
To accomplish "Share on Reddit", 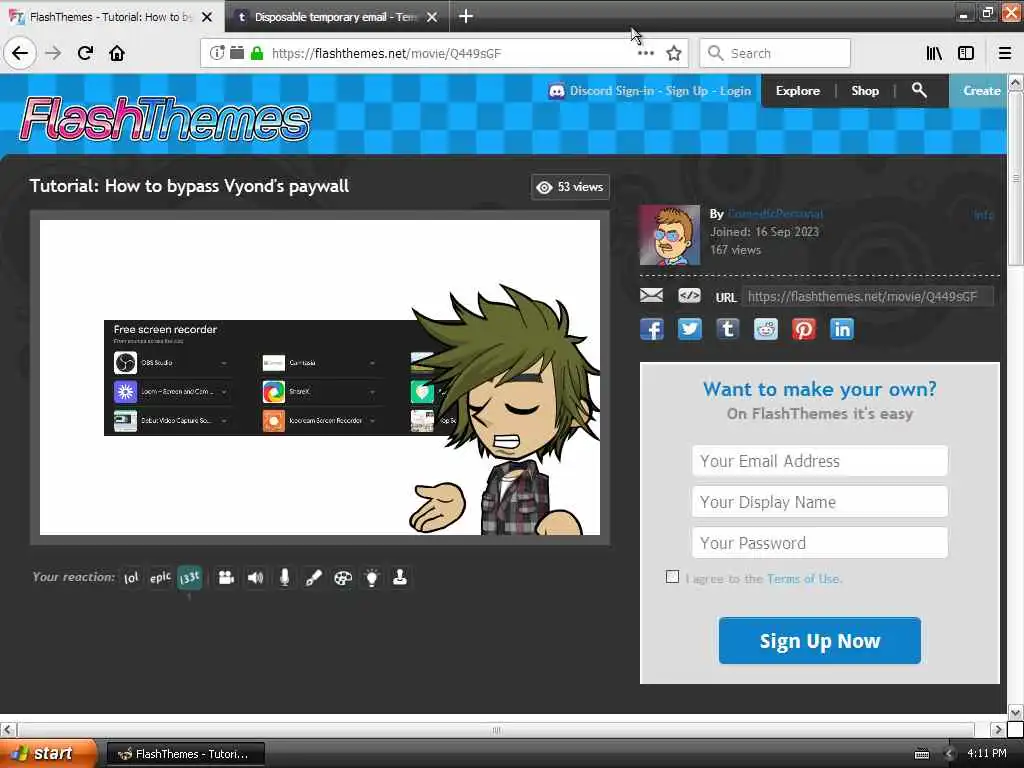I will point(765,329).
